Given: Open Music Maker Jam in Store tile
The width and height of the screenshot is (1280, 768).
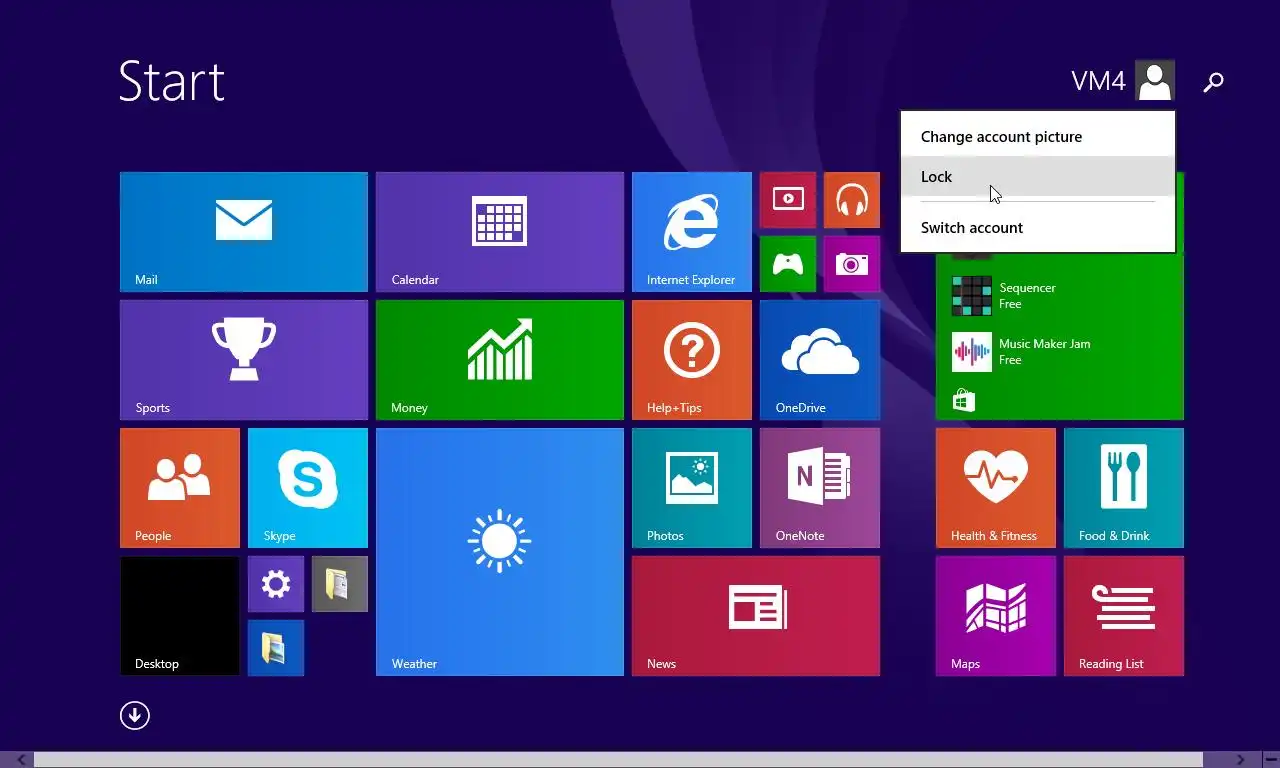Looking at the screenshot, I should tap(1021, 352).
